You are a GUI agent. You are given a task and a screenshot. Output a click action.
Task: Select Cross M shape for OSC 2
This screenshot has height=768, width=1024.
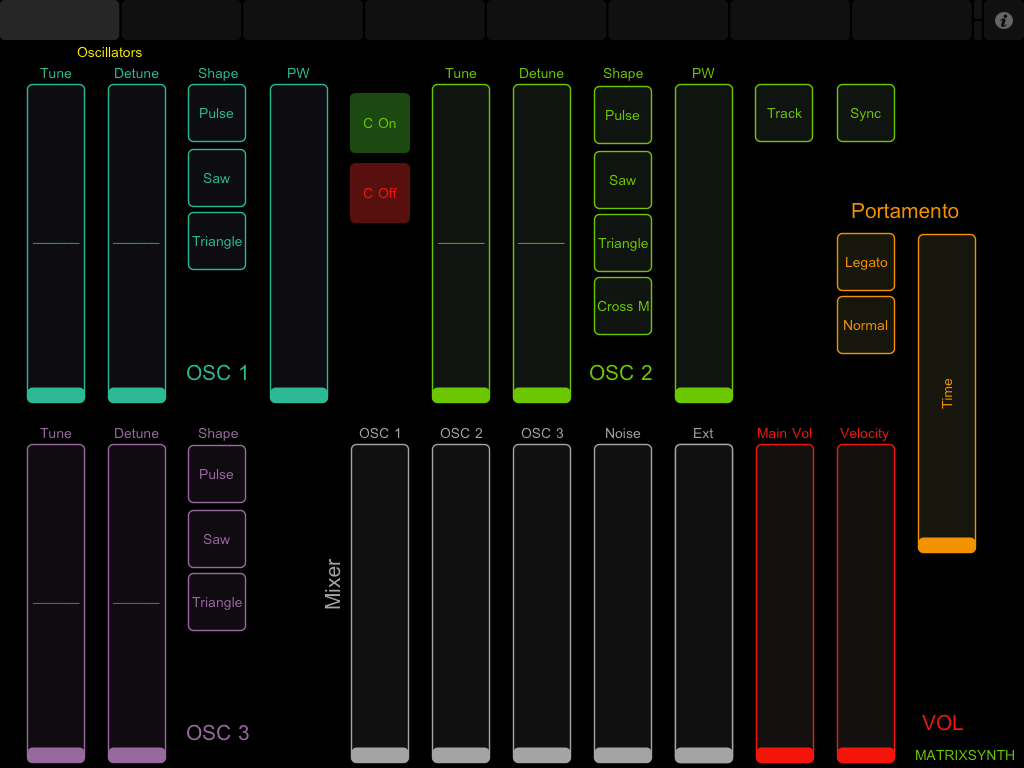pyautogui.click(x=623, y=306)
